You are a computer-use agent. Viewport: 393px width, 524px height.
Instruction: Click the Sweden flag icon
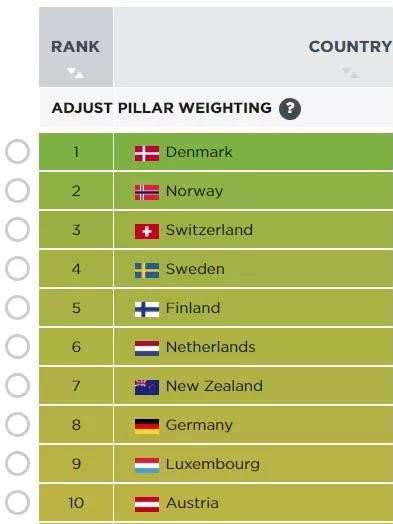[x=147, y=270]
